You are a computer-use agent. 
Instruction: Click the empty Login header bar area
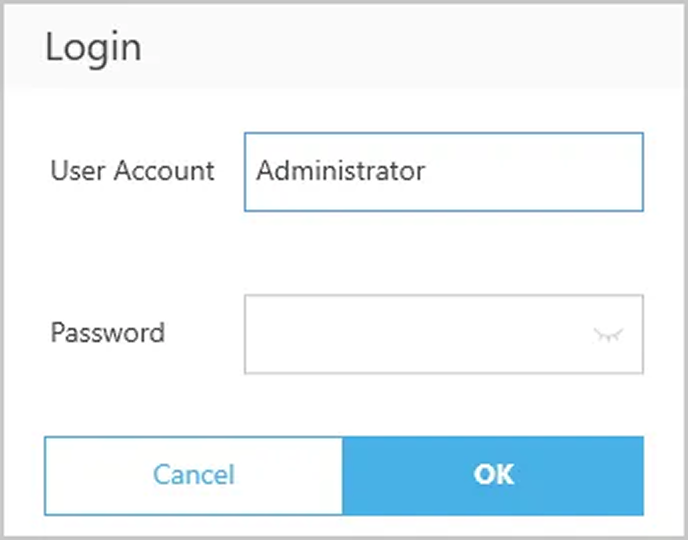click(400, 47)
